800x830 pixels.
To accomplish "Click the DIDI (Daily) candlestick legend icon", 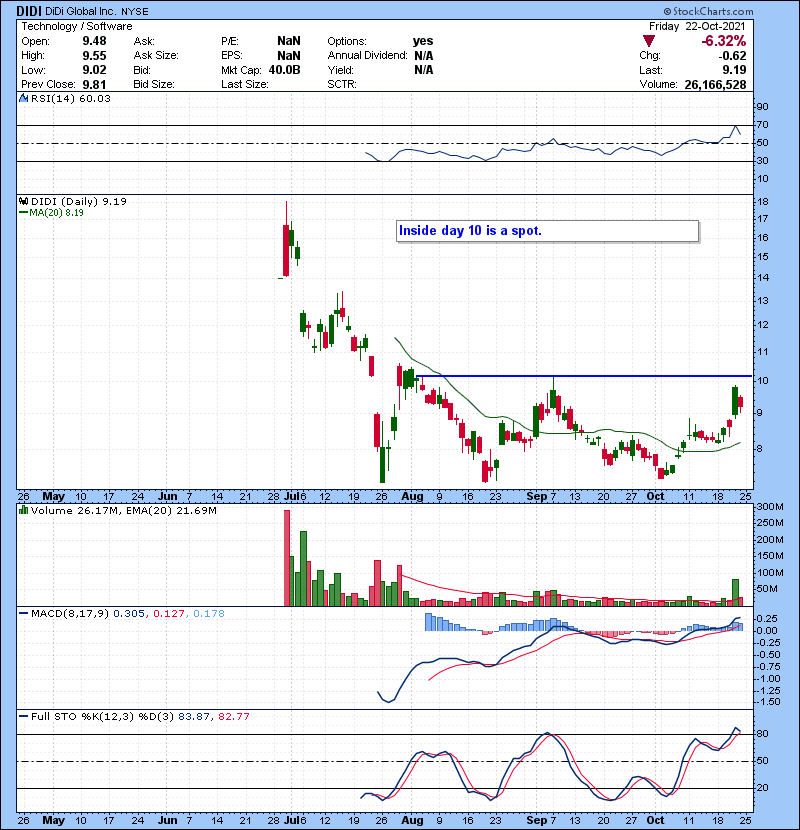I will (x=23, y=201).
